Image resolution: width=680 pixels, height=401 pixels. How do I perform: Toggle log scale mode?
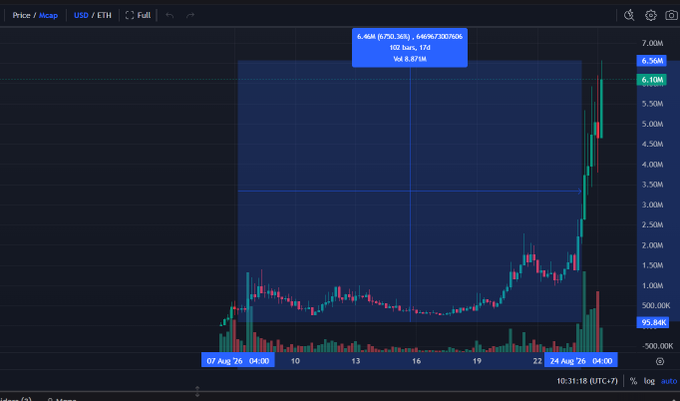649,381
